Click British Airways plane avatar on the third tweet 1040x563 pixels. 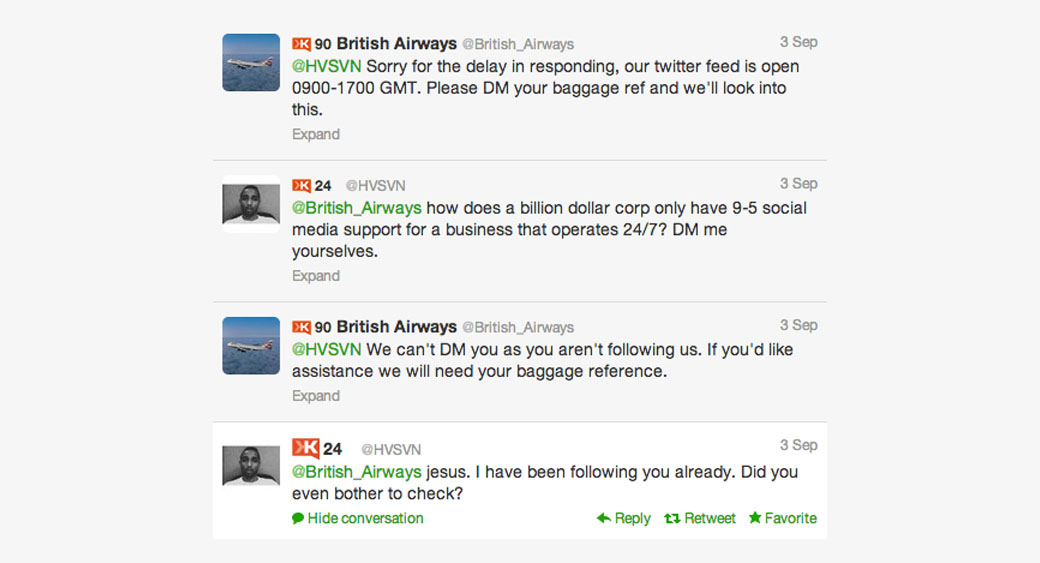pyautogui.click(x=251, y=345)
